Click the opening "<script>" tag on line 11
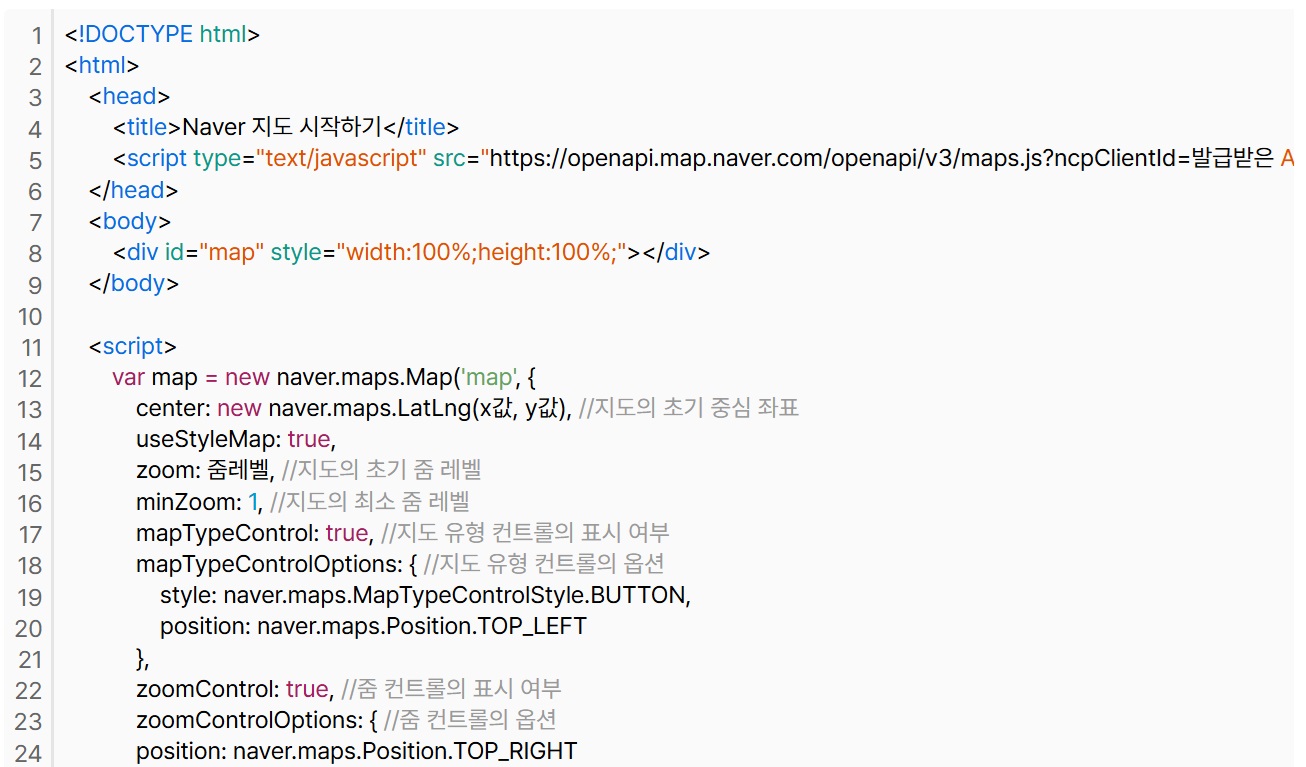Viewport: 1306px width, 767px height. tap(133, 346)
